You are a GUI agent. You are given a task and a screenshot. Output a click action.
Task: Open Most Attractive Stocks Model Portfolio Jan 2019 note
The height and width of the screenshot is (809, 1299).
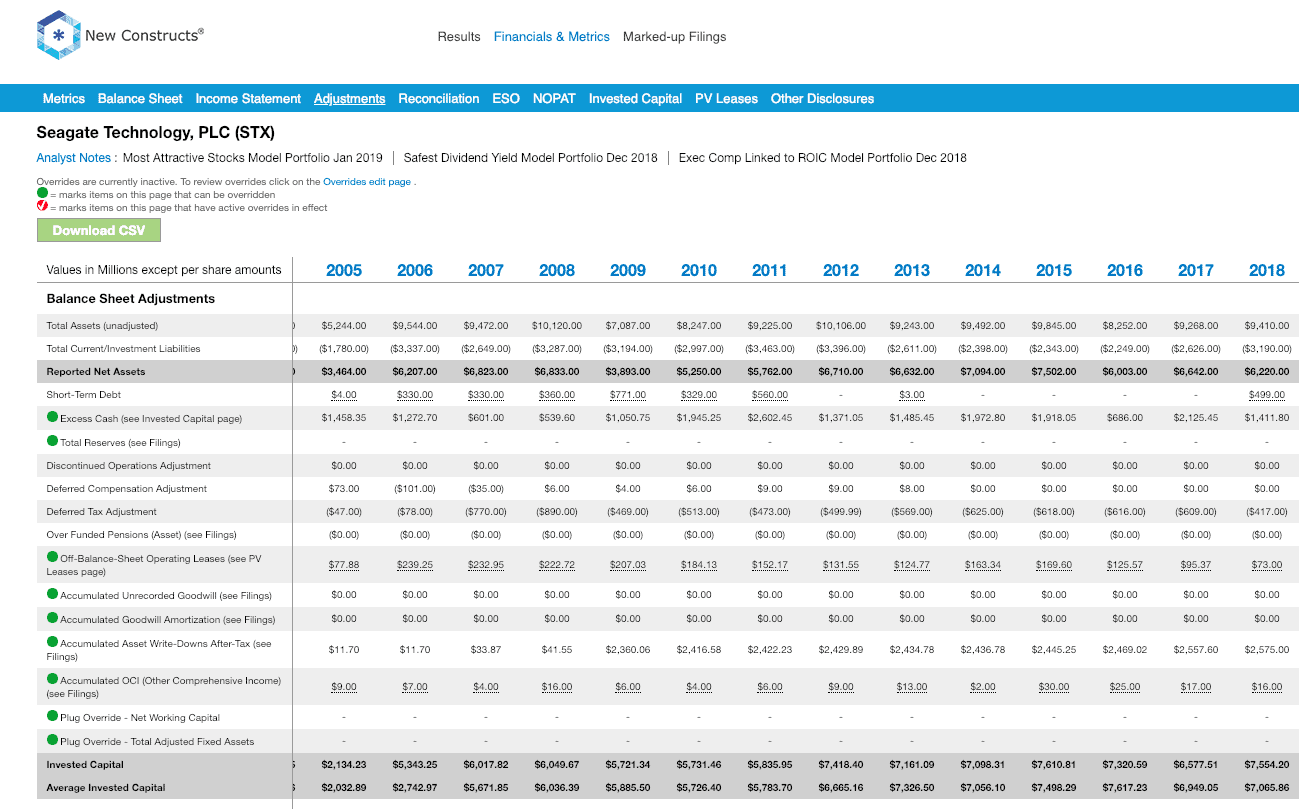[253, 158]
